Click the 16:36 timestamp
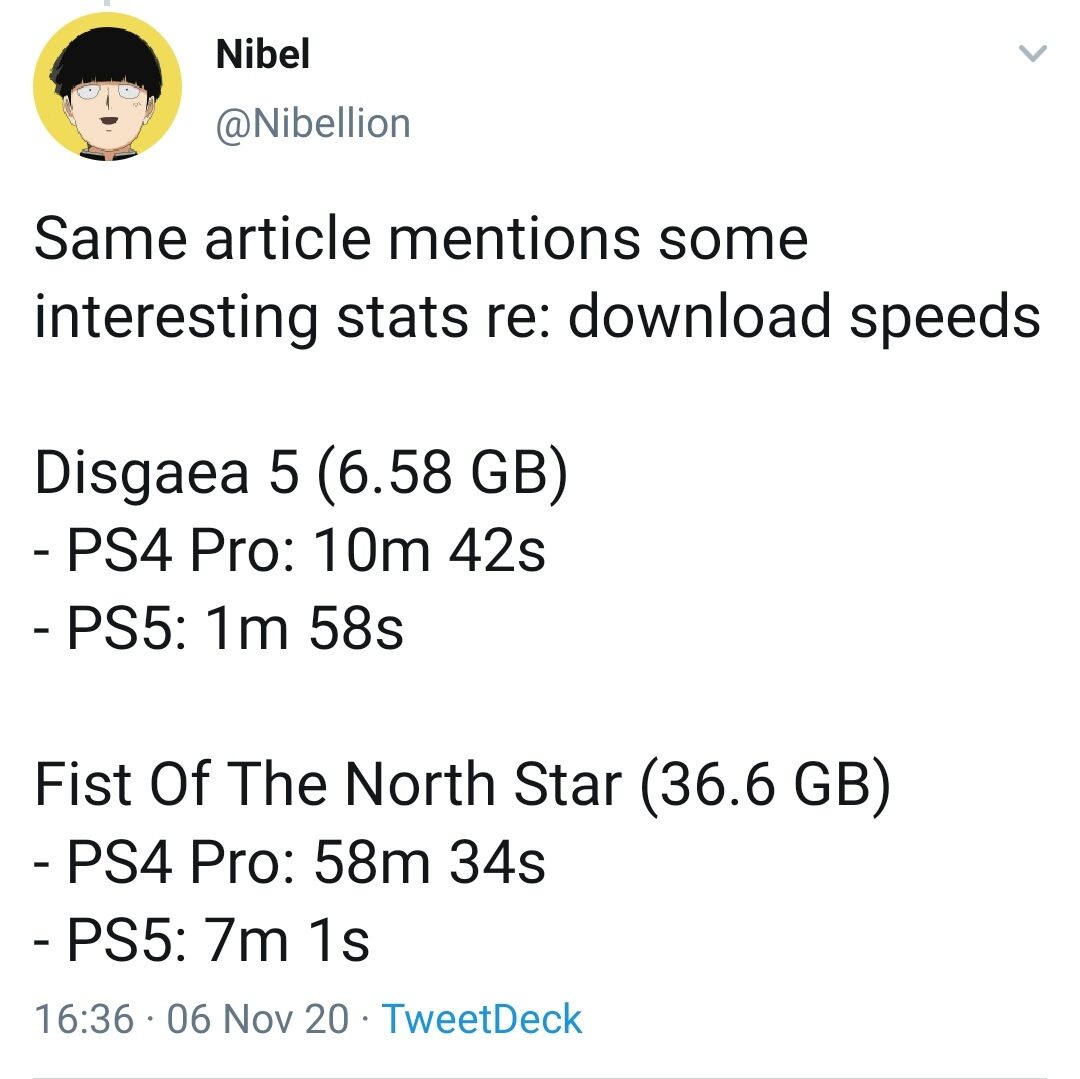The width and height of the screenshot is (1080, 1079). tap(84, 1019)
